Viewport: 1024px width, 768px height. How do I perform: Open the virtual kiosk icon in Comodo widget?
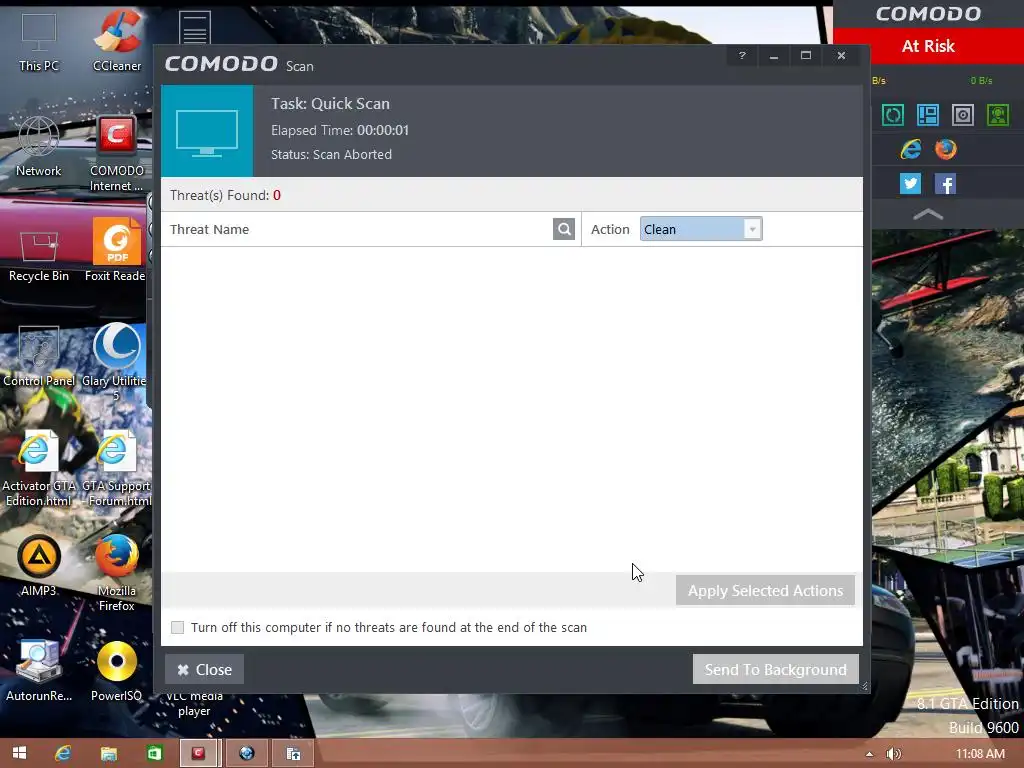point(963,115)
